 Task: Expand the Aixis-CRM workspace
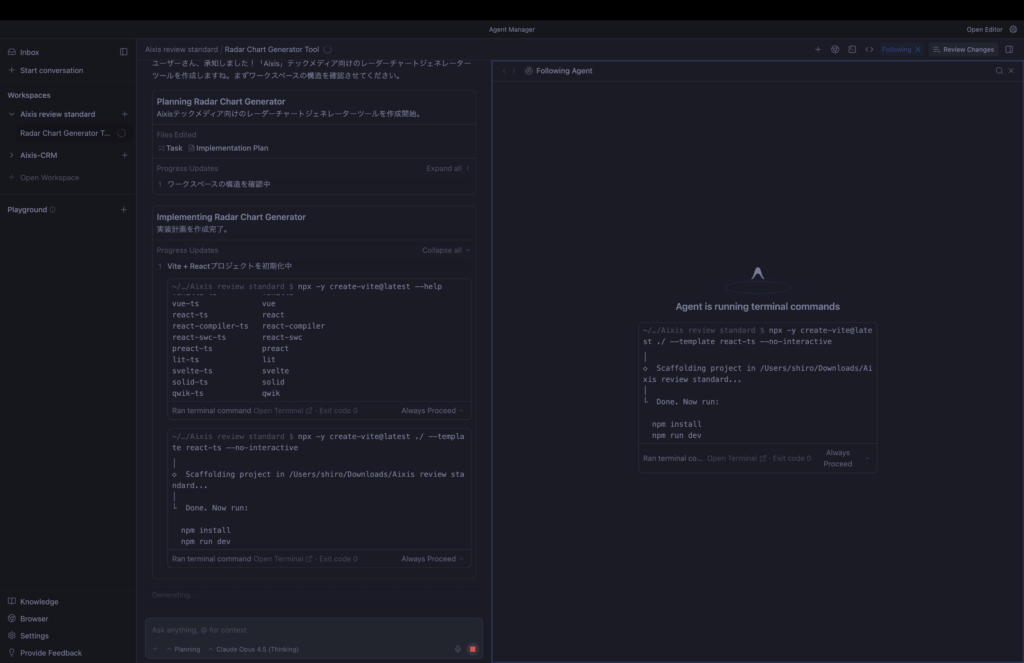tap(11, 155)
